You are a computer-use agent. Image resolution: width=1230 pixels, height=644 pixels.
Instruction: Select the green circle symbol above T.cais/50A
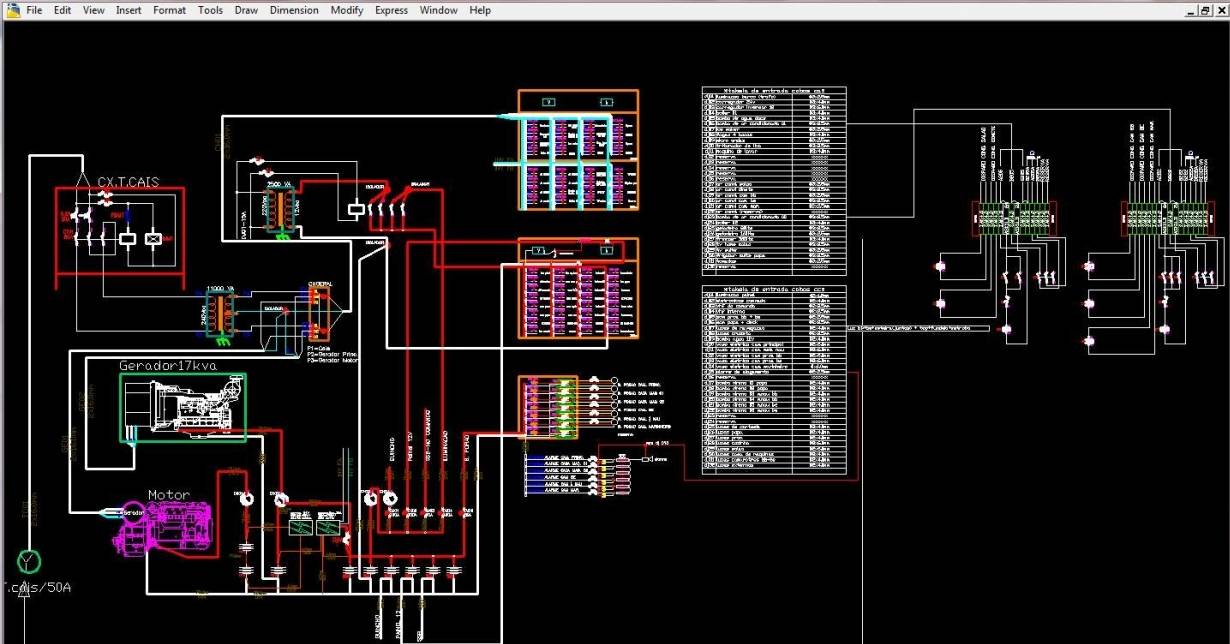pos(29,560)
